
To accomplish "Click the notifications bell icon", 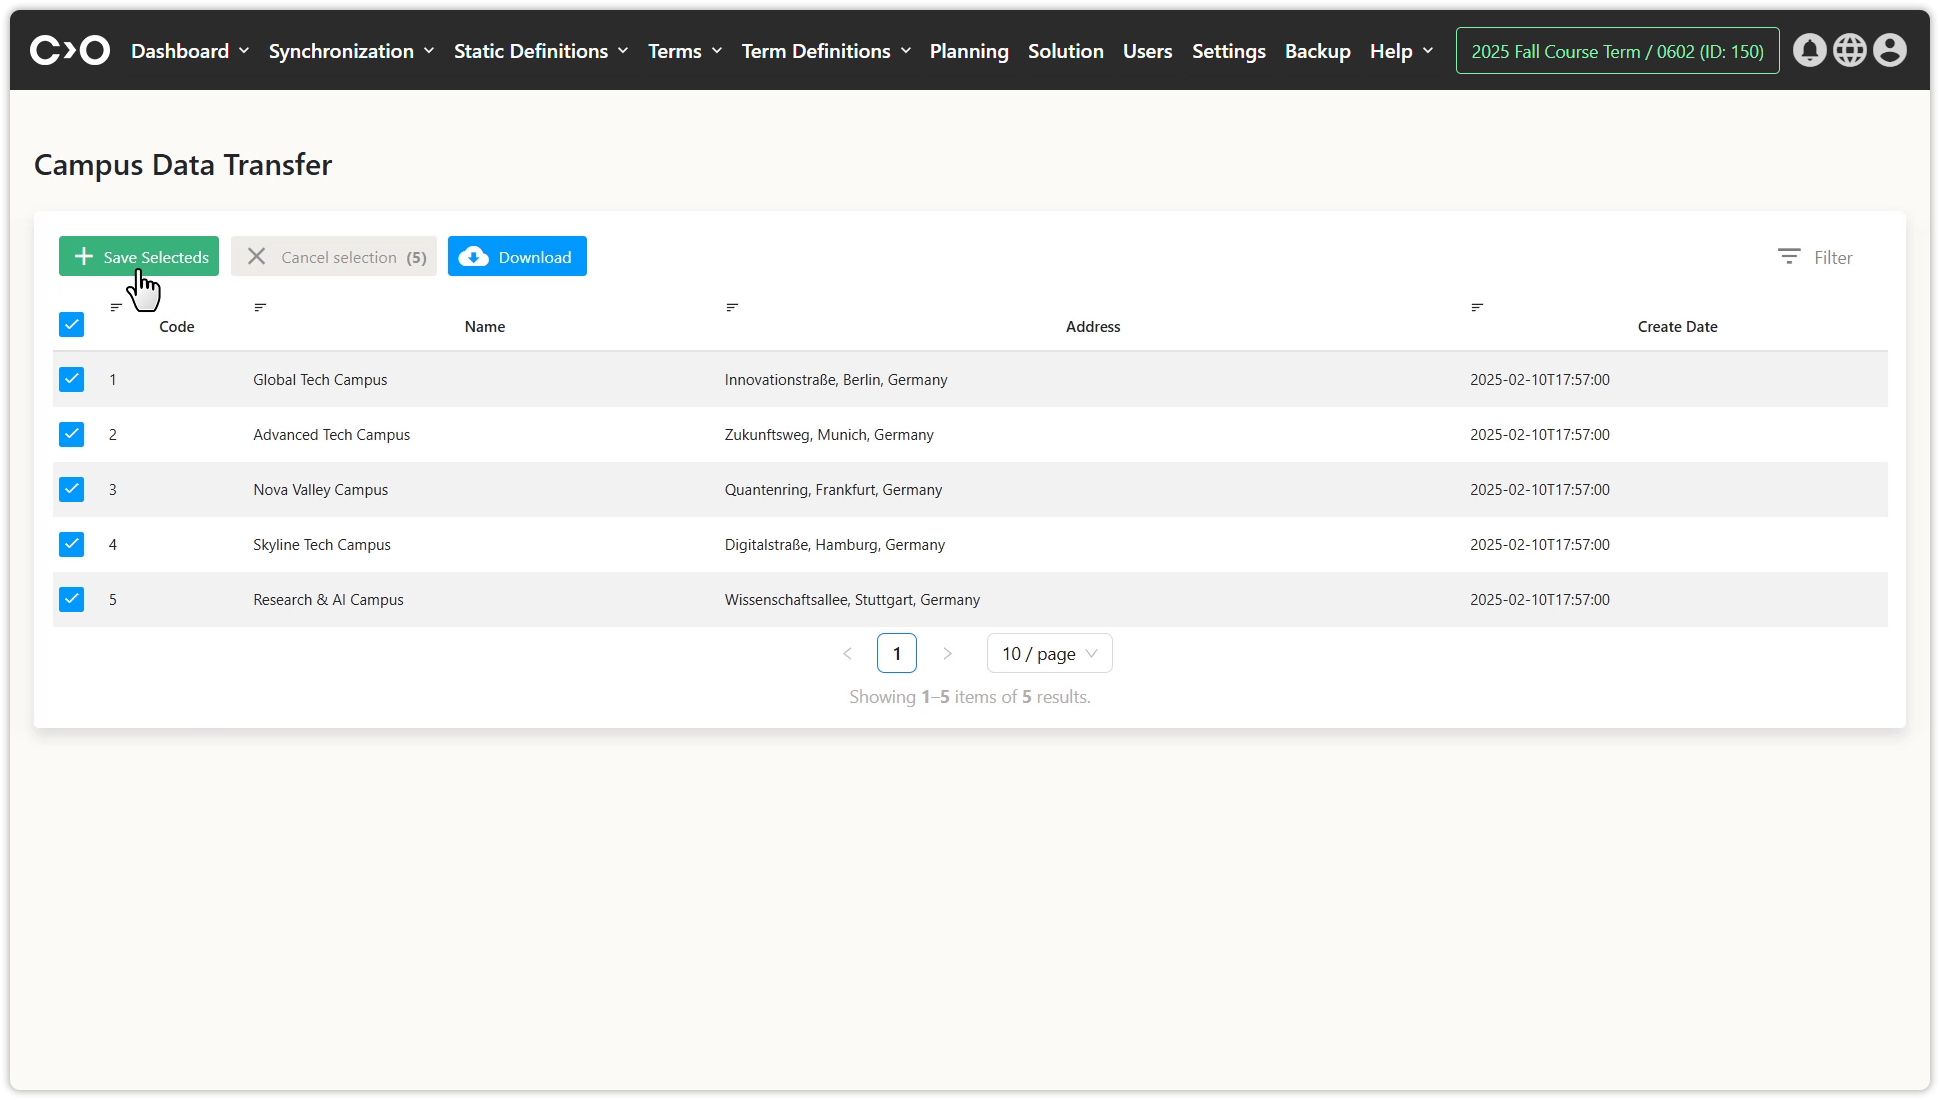I will pyautogui.click(x=1809, y=50).
